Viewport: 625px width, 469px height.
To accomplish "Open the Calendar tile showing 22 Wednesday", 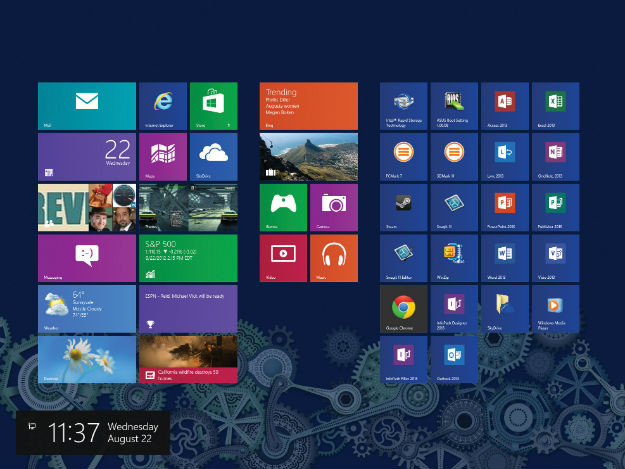I will click(x=86, y=157).
